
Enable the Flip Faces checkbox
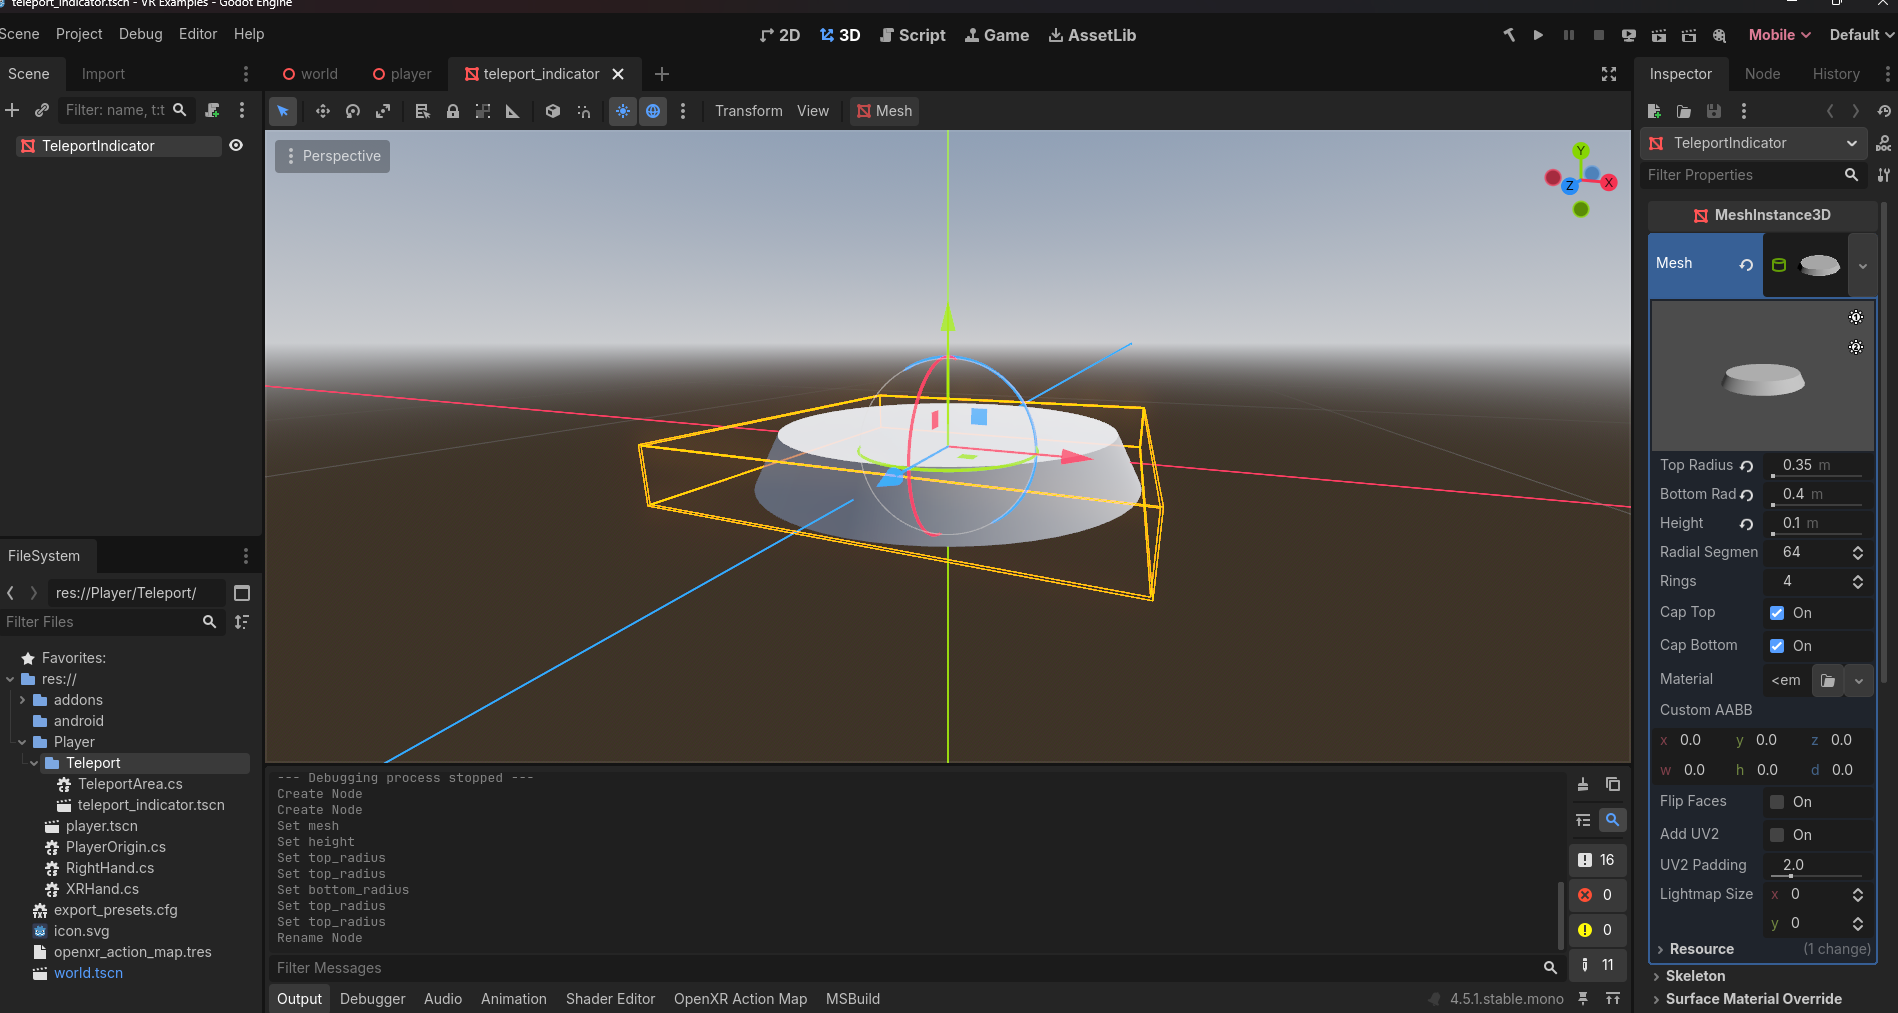coord(1777,802)
